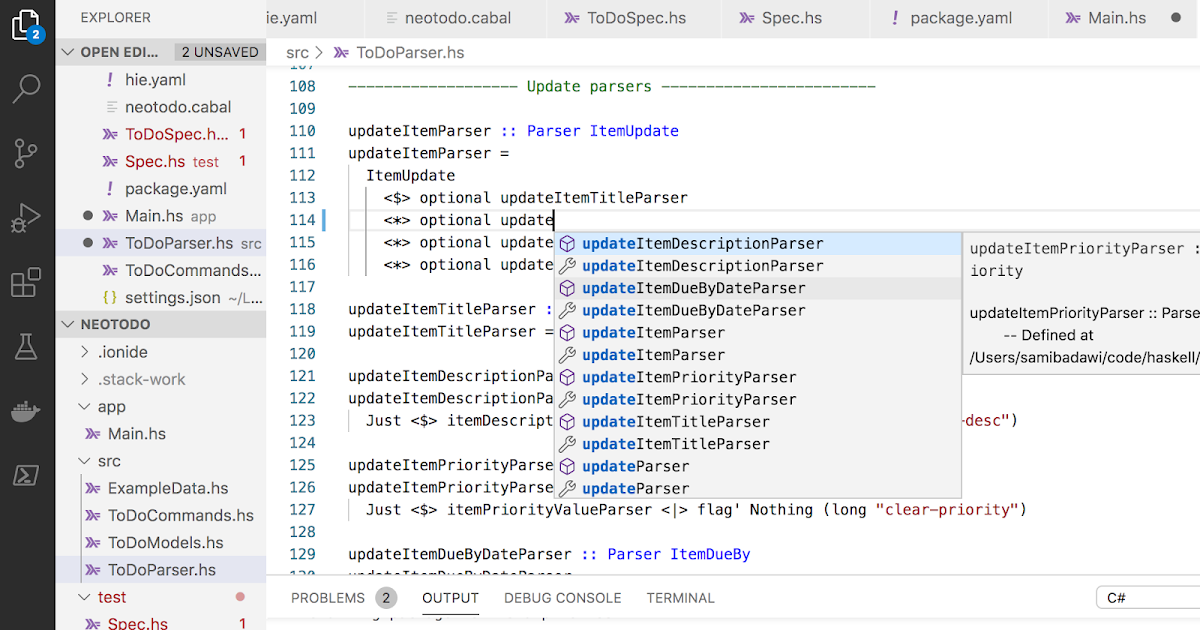Open the Search view in the activity bar
The image size is (1200, 630).
[x=27, y=89]
